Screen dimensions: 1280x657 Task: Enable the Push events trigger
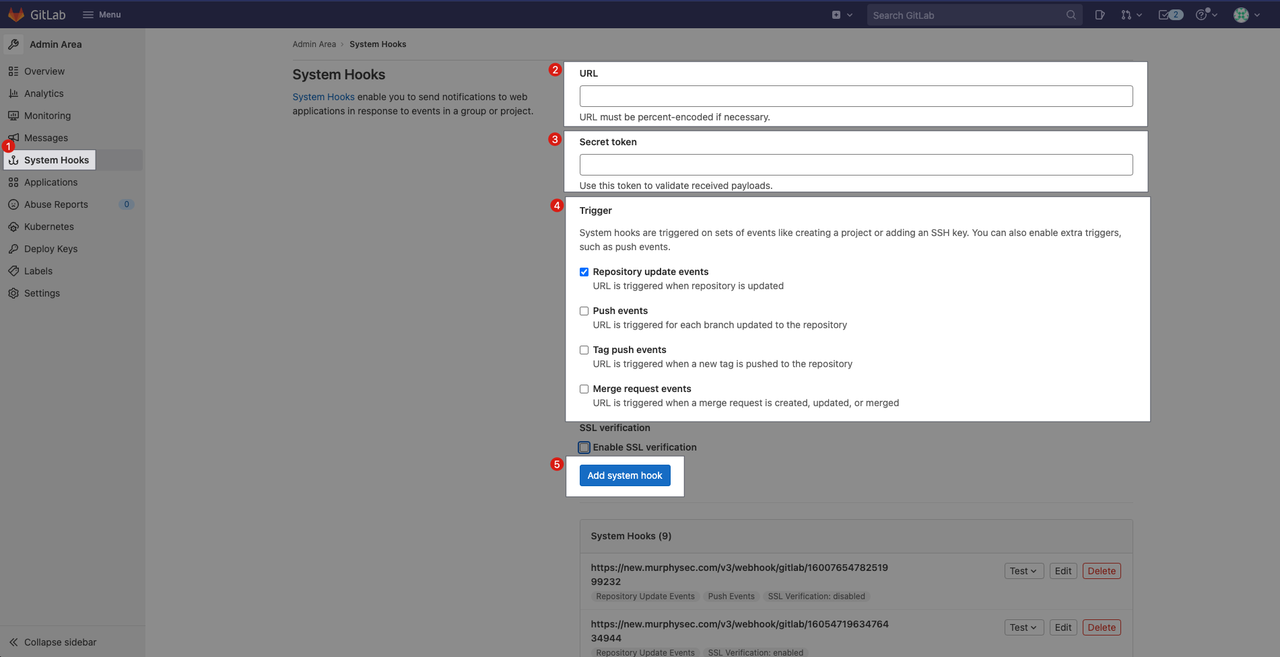point(584,310)
